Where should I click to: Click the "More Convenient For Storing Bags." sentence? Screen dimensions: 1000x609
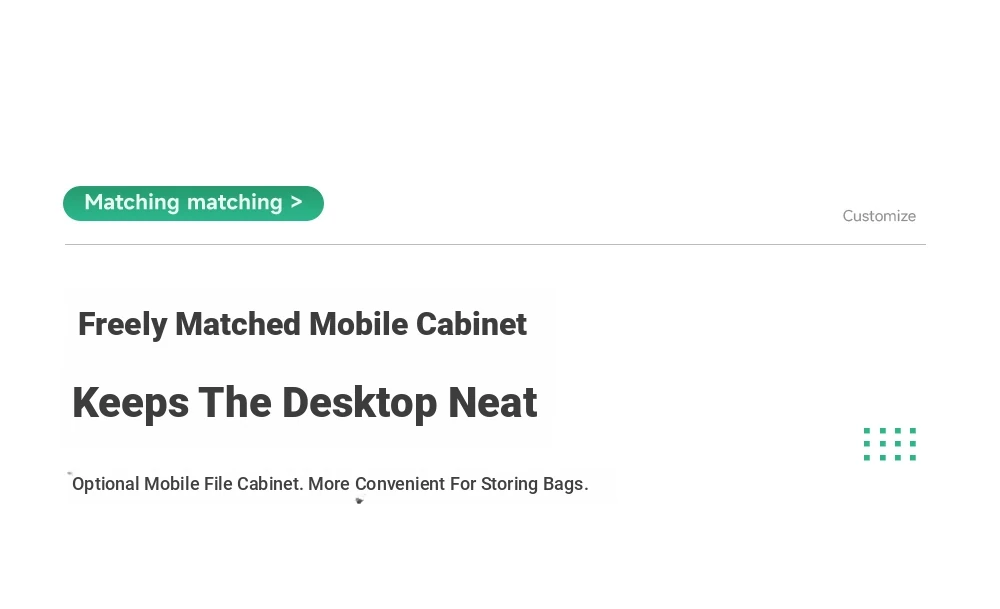click(448, 484)
